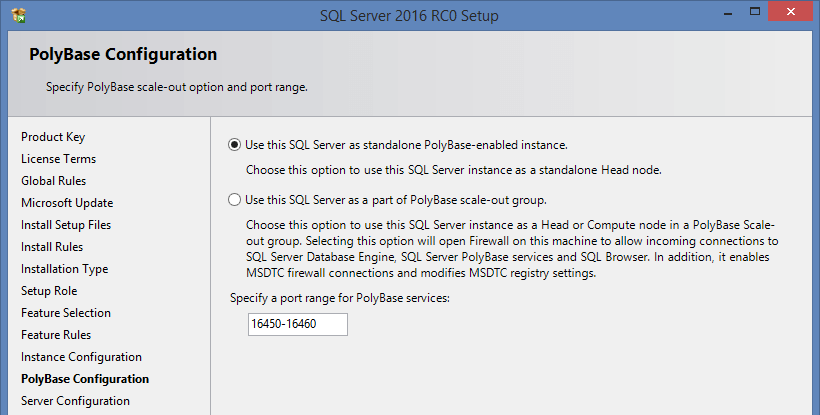Click the PolyBase services port range field
This screenshot has height=415, width=820.
298,324
